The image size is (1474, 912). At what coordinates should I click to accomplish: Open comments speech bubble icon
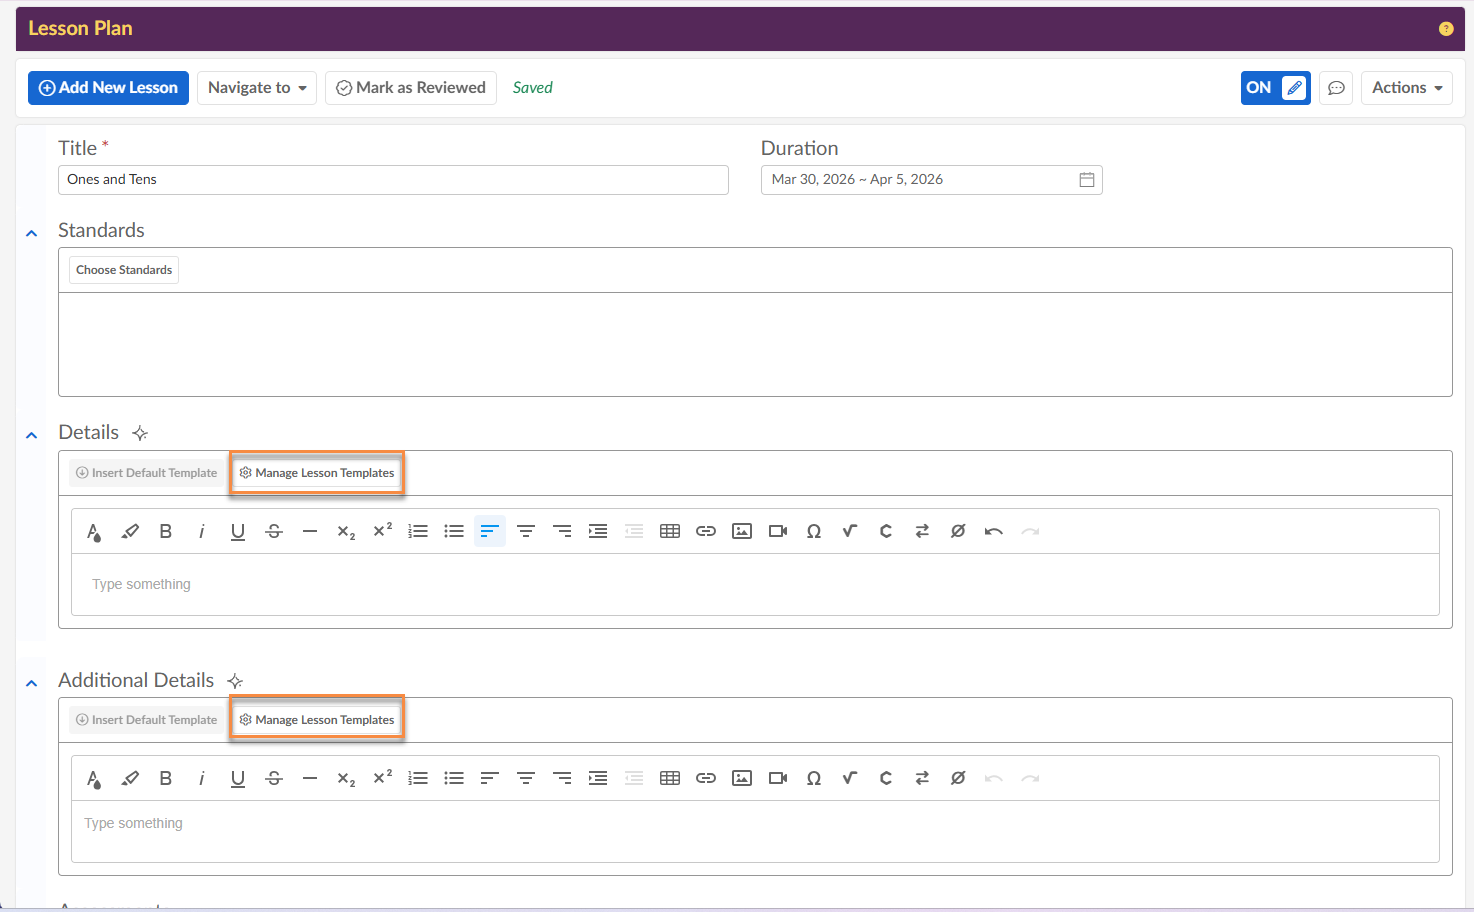1336,88
